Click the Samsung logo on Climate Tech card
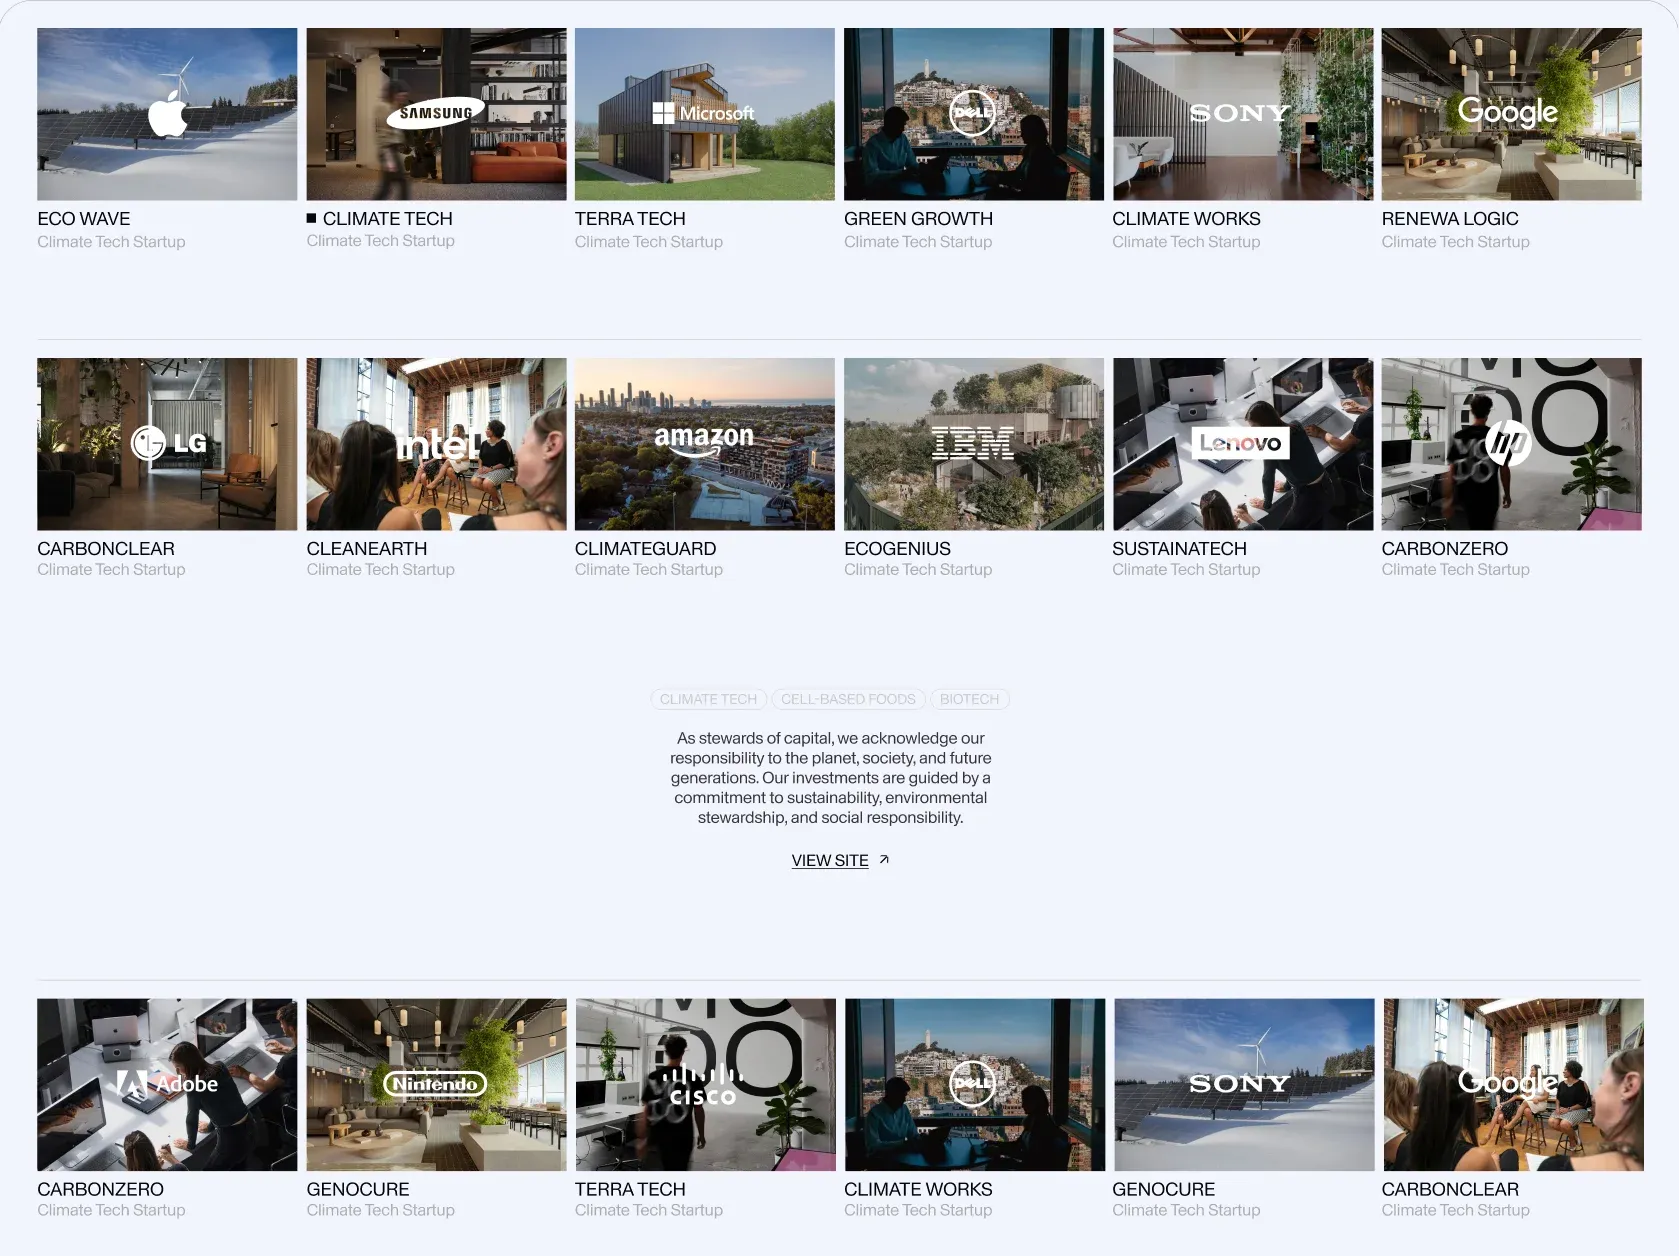This screenshot has height=1256, width=1679. 436,114
